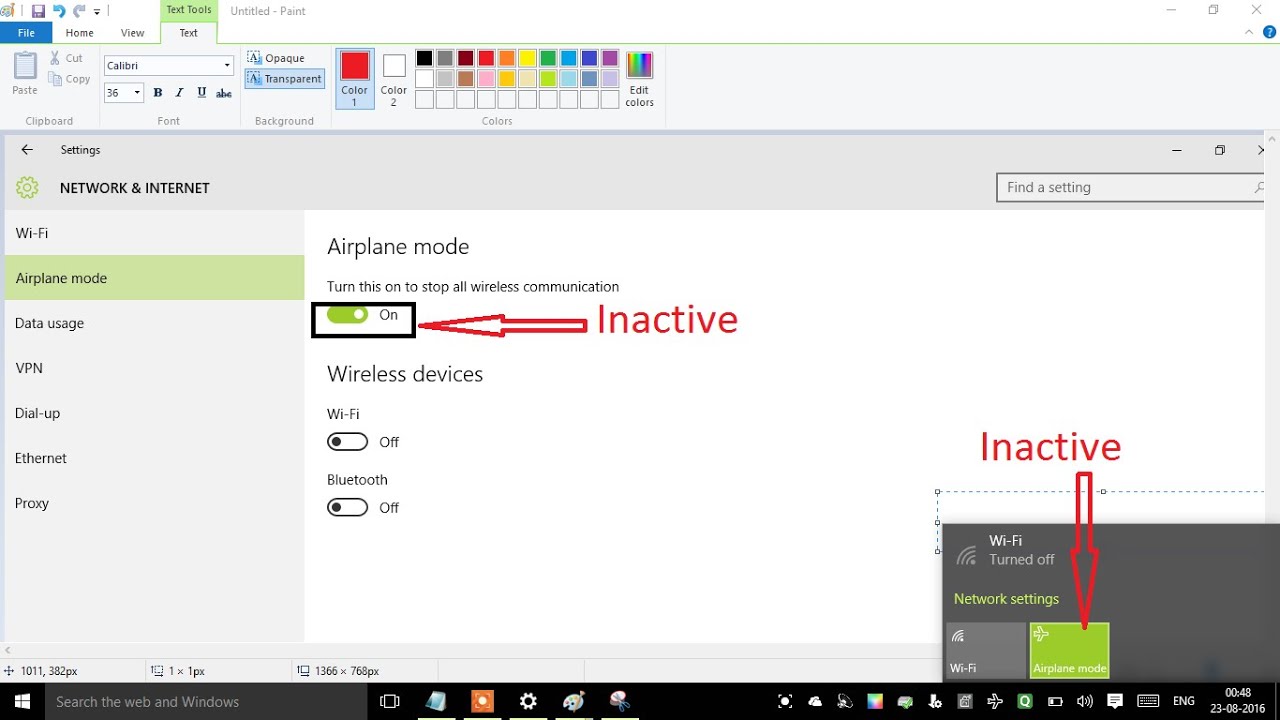Select Data usage in the settings sidebar

tap(154, 323)
